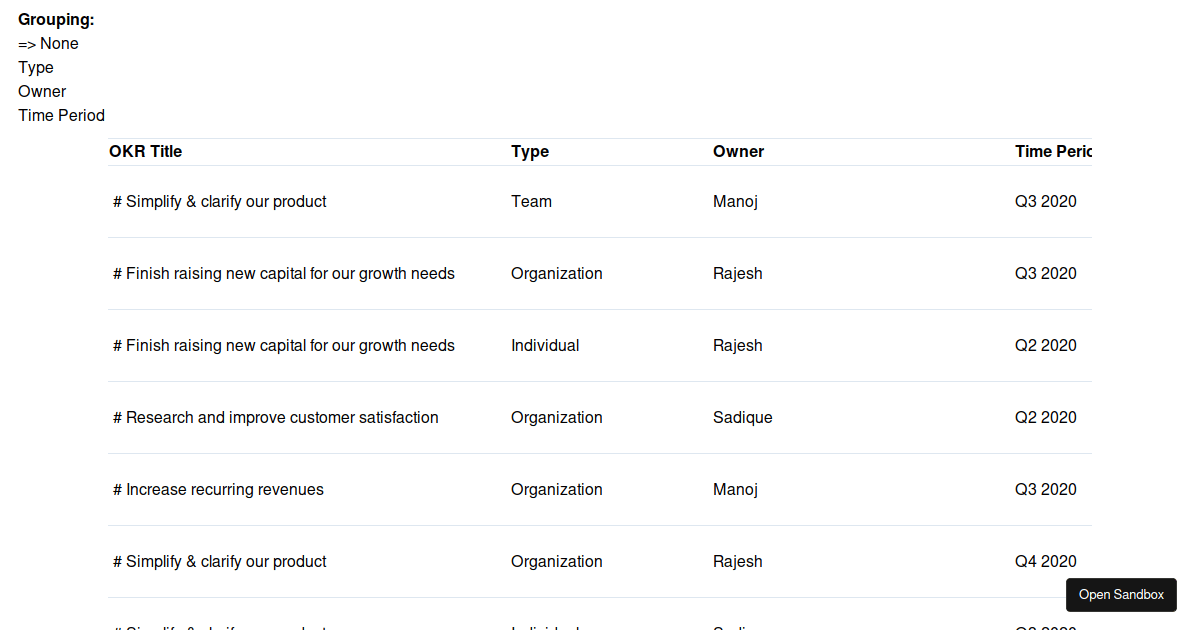Choose Type in the Grouping list
This screenshot has width=1200, height=630.
point(36,67)
